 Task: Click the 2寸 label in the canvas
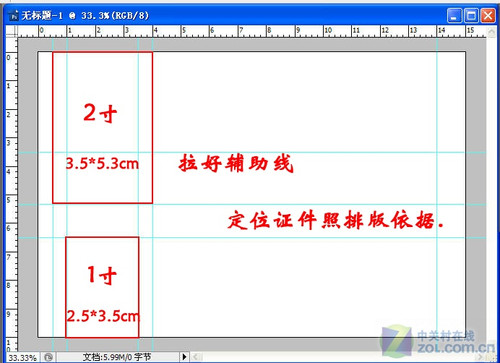[x=100, y=113]
